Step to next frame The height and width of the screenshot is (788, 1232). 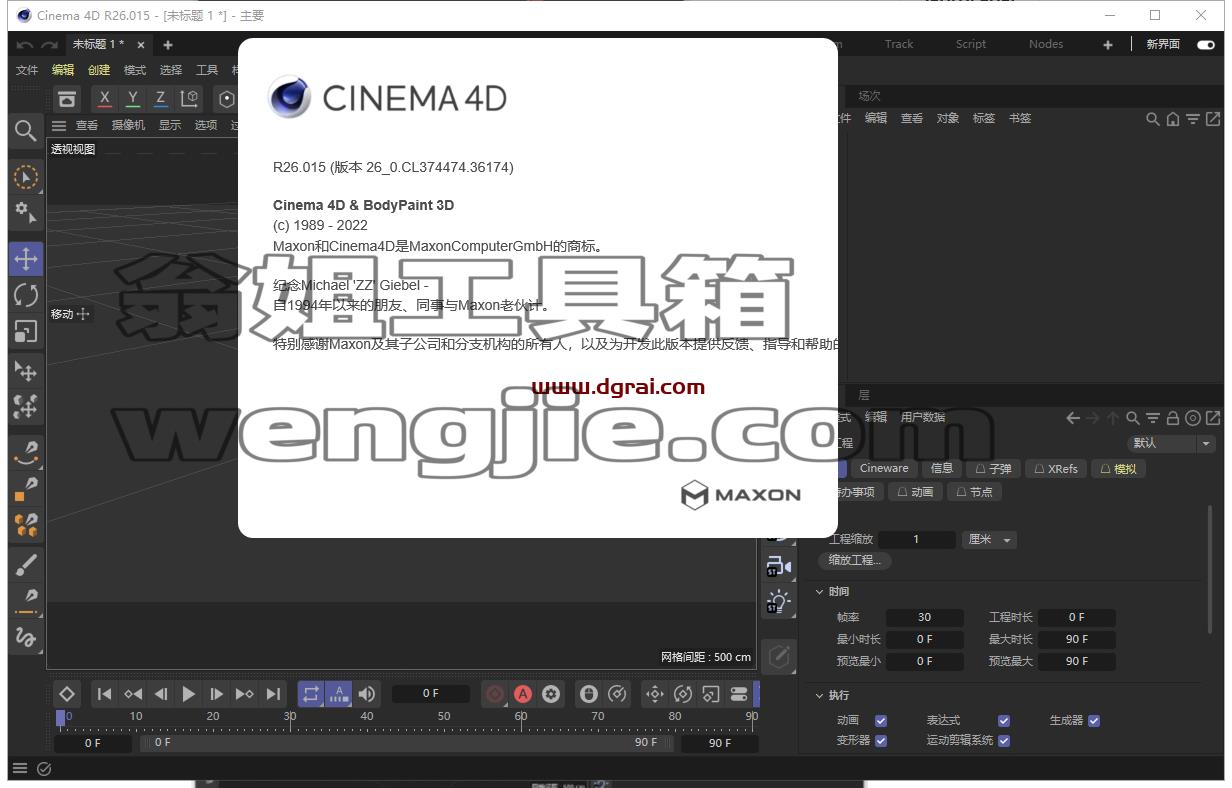tap(216, 694)
